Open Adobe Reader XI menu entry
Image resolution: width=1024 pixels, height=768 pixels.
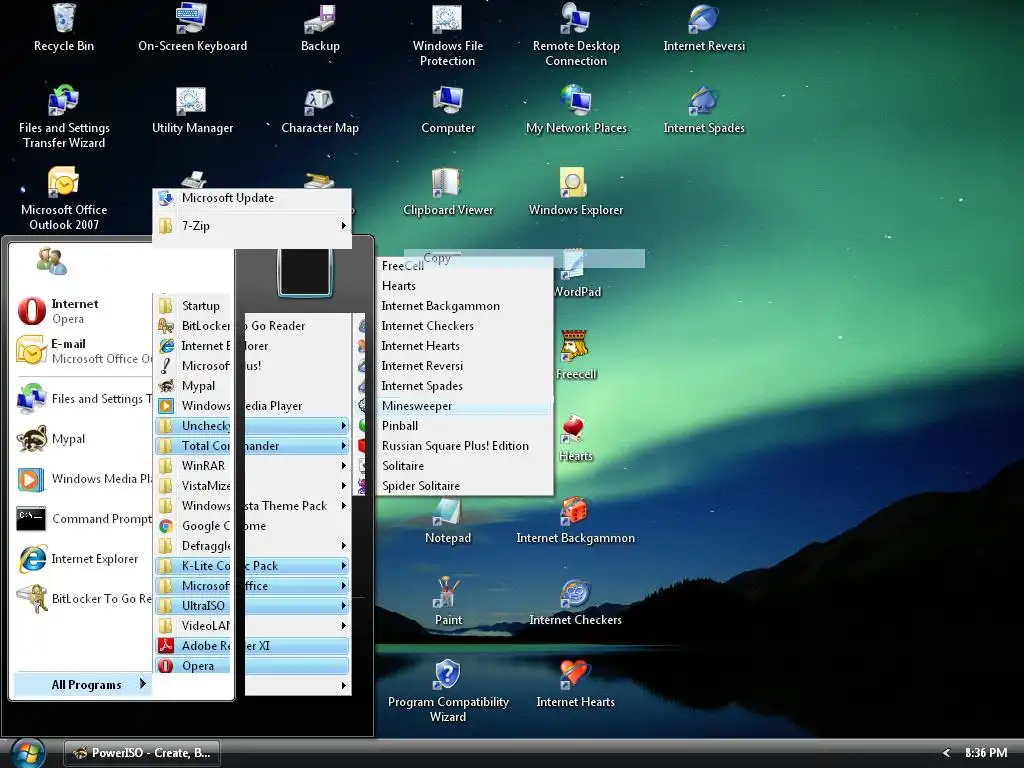[252, 646]
